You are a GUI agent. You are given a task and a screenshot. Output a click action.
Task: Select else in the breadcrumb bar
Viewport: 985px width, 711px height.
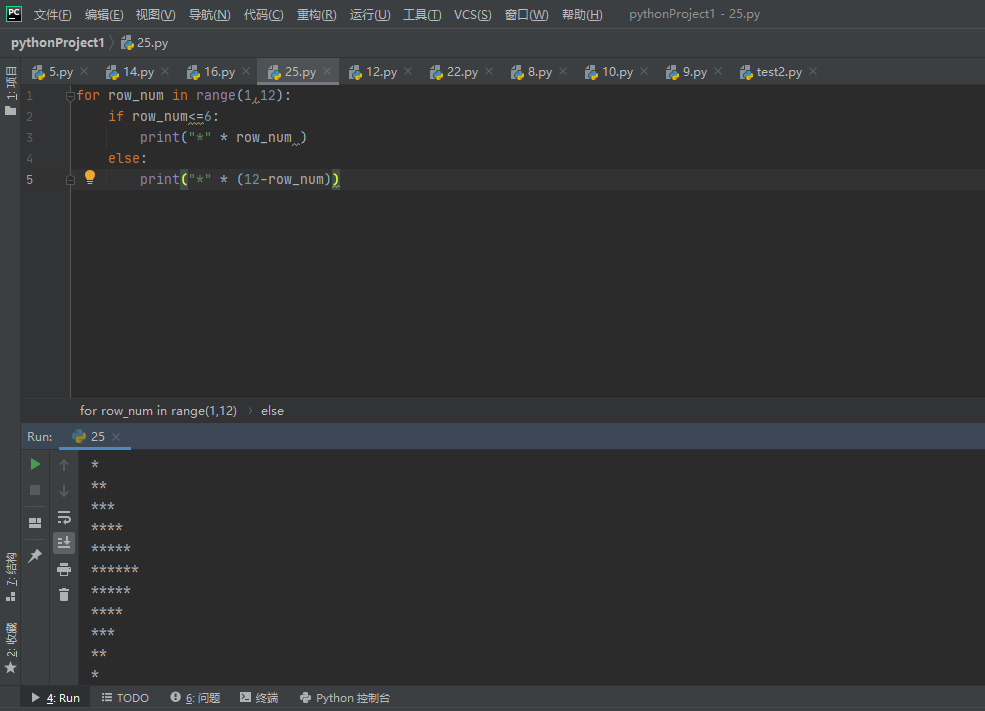click(x=273, y=411)
